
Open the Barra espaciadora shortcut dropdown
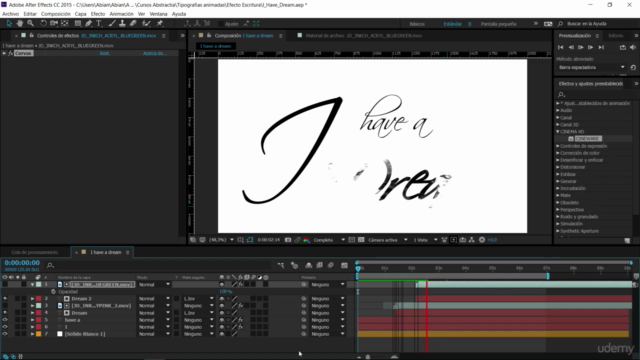[591, 67]
